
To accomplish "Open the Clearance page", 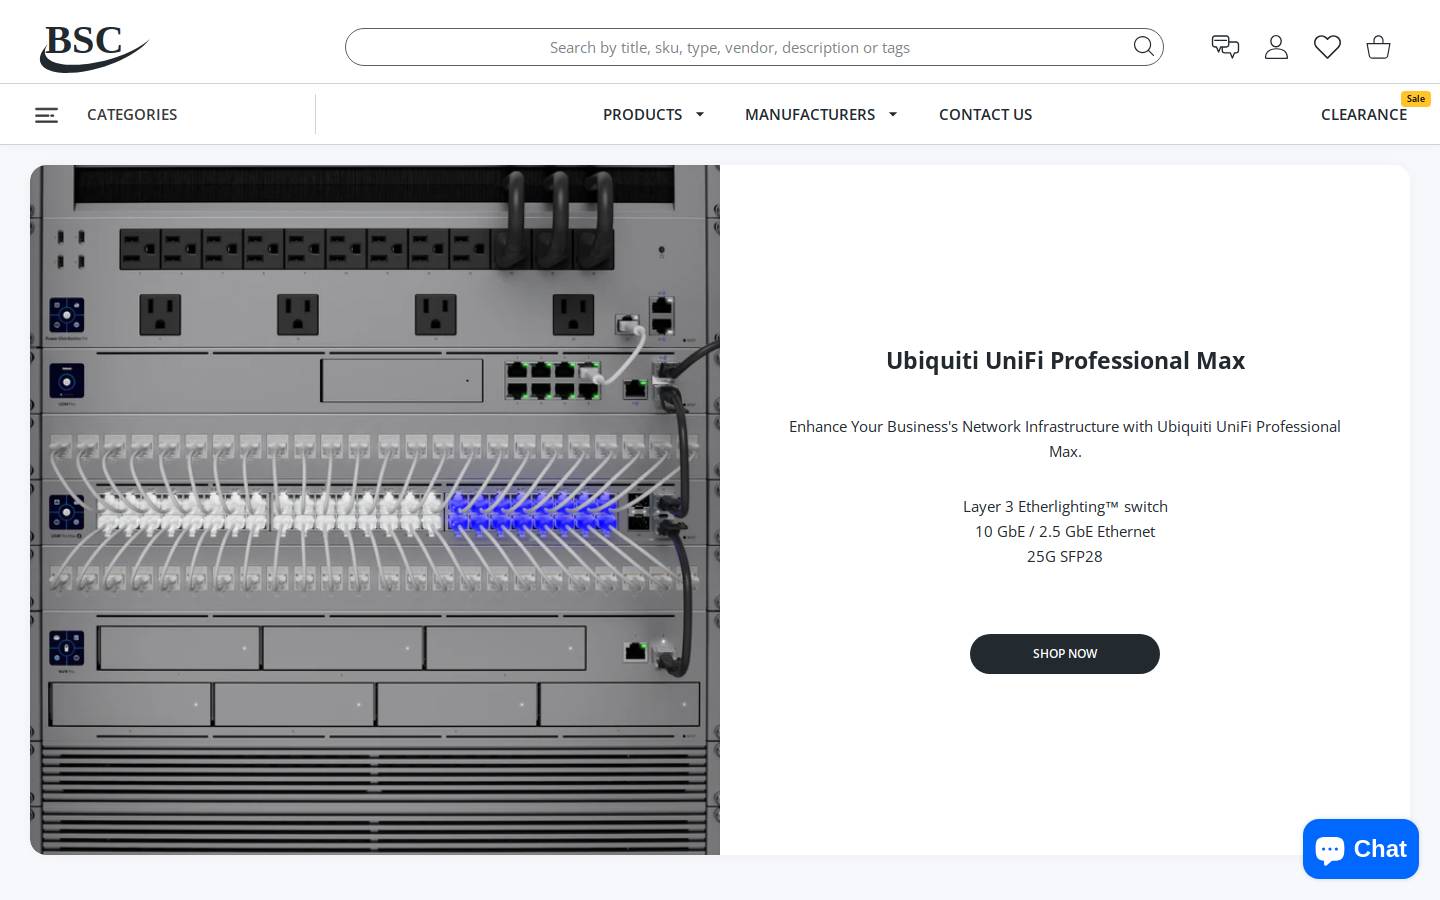I will click(x=1363, y=114).
